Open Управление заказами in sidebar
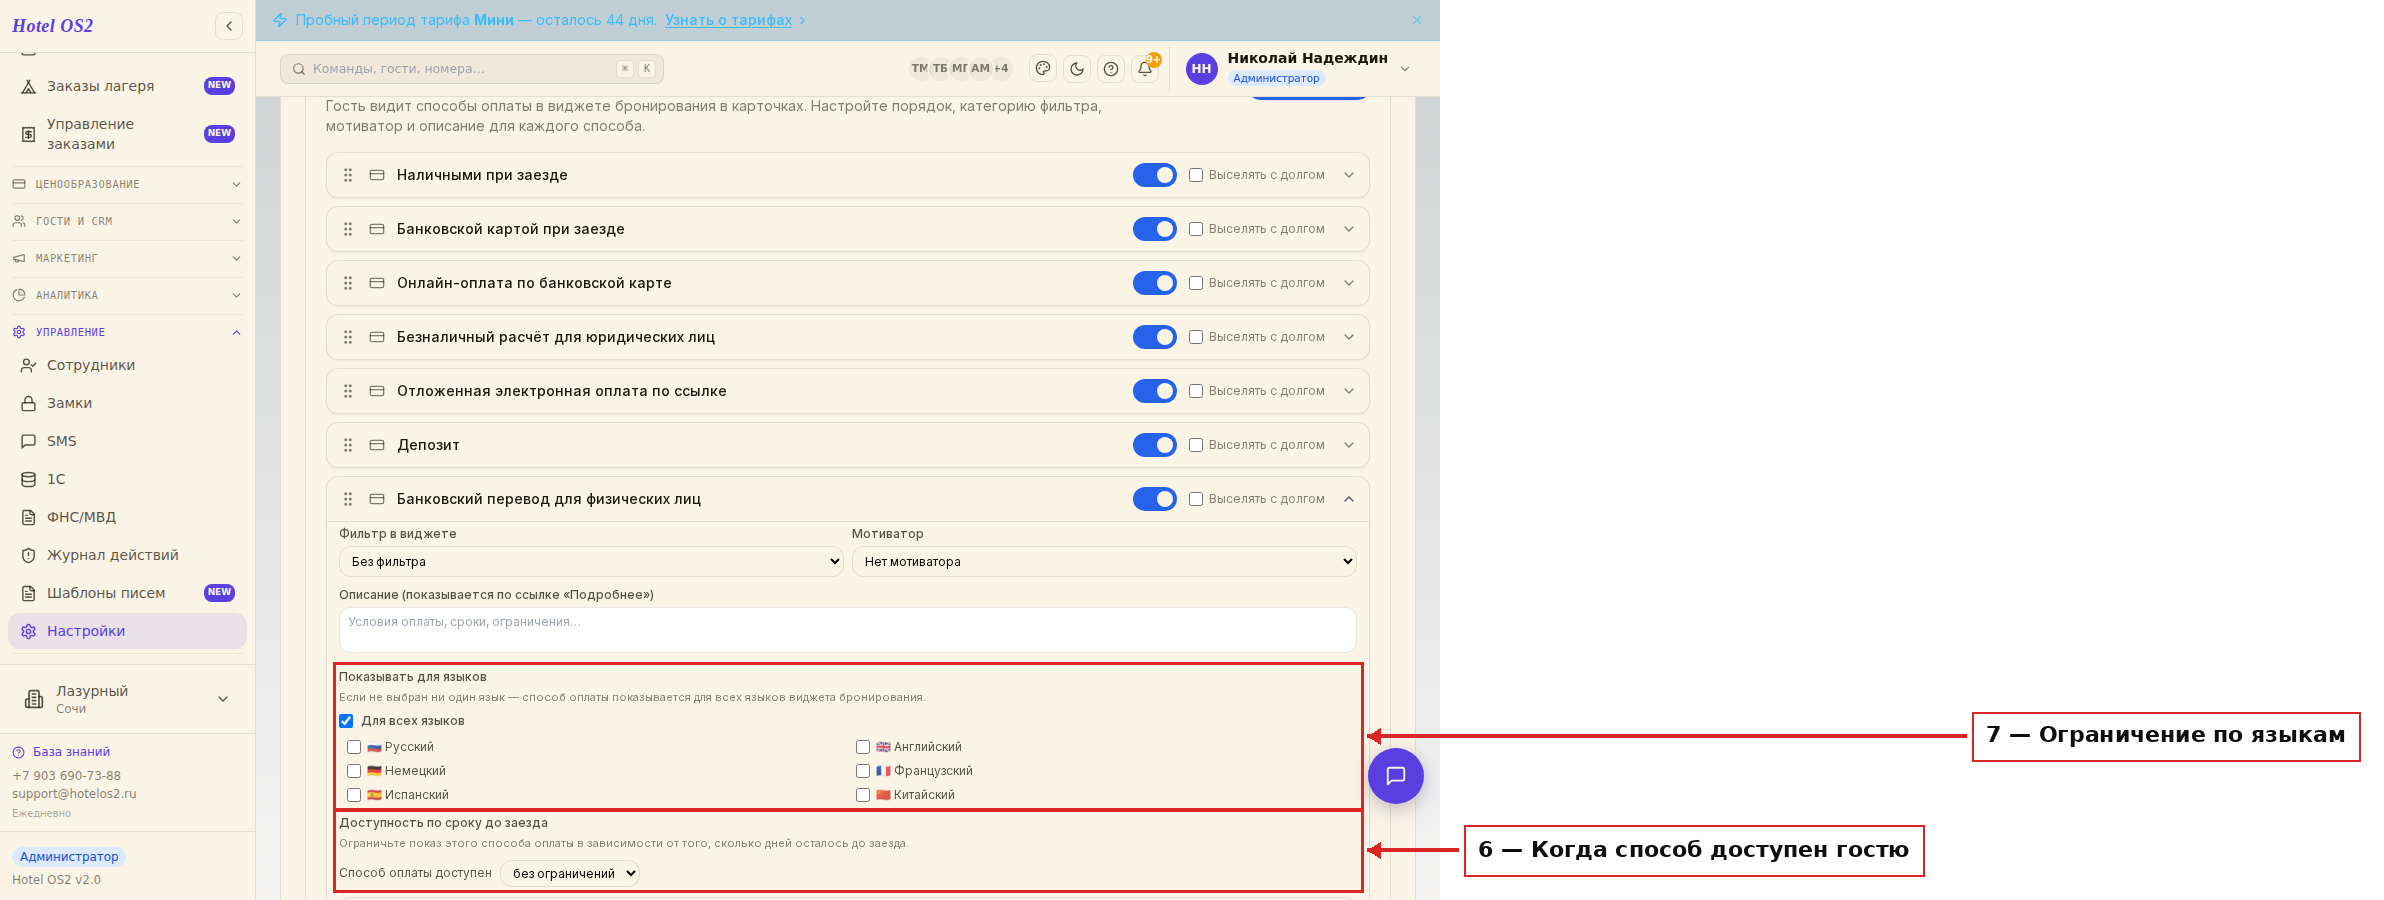The width and height of the screenshot is (2384, 900). coord(127,134)
